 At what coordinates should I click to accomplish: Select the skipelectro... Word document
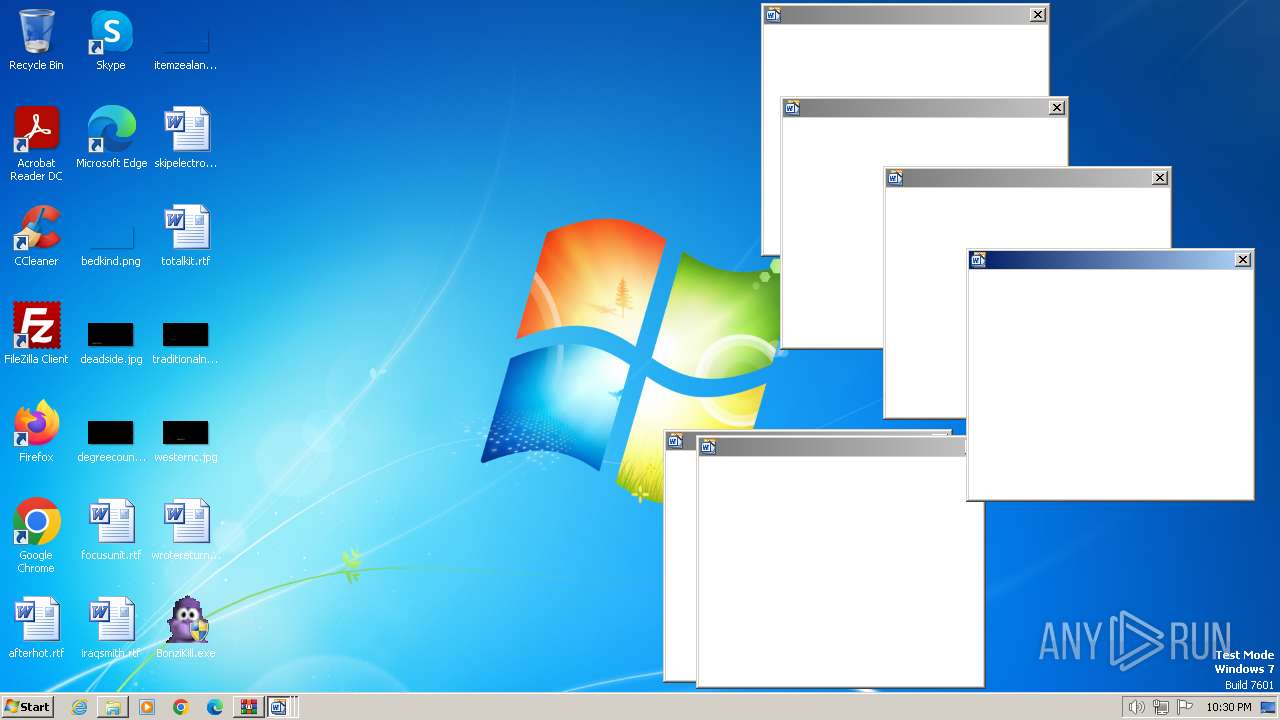point(185,137)
